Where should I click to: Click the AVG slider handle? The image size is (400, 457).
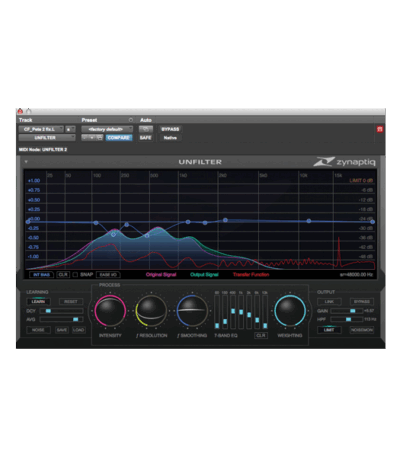click(x=76, y=319)
